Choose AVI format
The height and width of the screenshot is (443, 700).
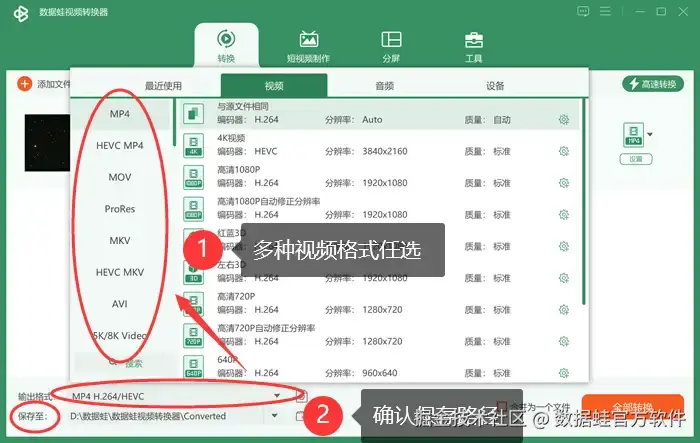coord(120,304)
